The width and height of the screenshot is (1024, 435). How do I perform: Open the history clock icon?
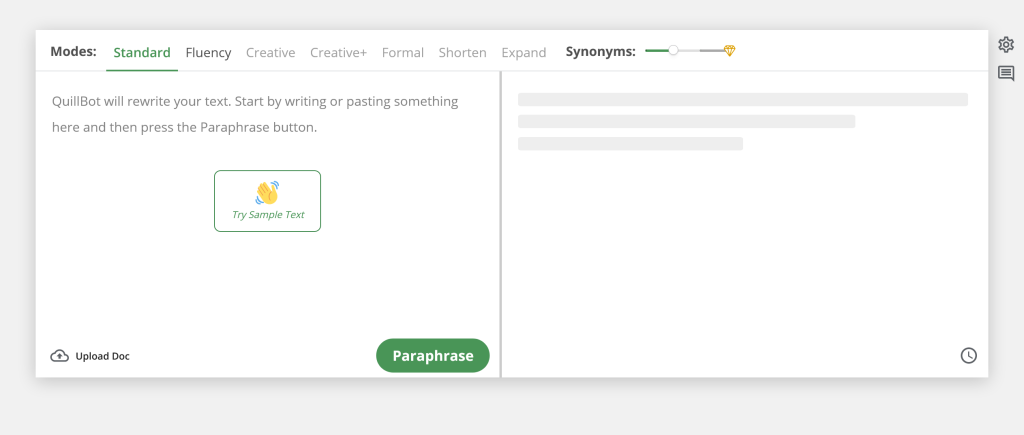(968, 355)
